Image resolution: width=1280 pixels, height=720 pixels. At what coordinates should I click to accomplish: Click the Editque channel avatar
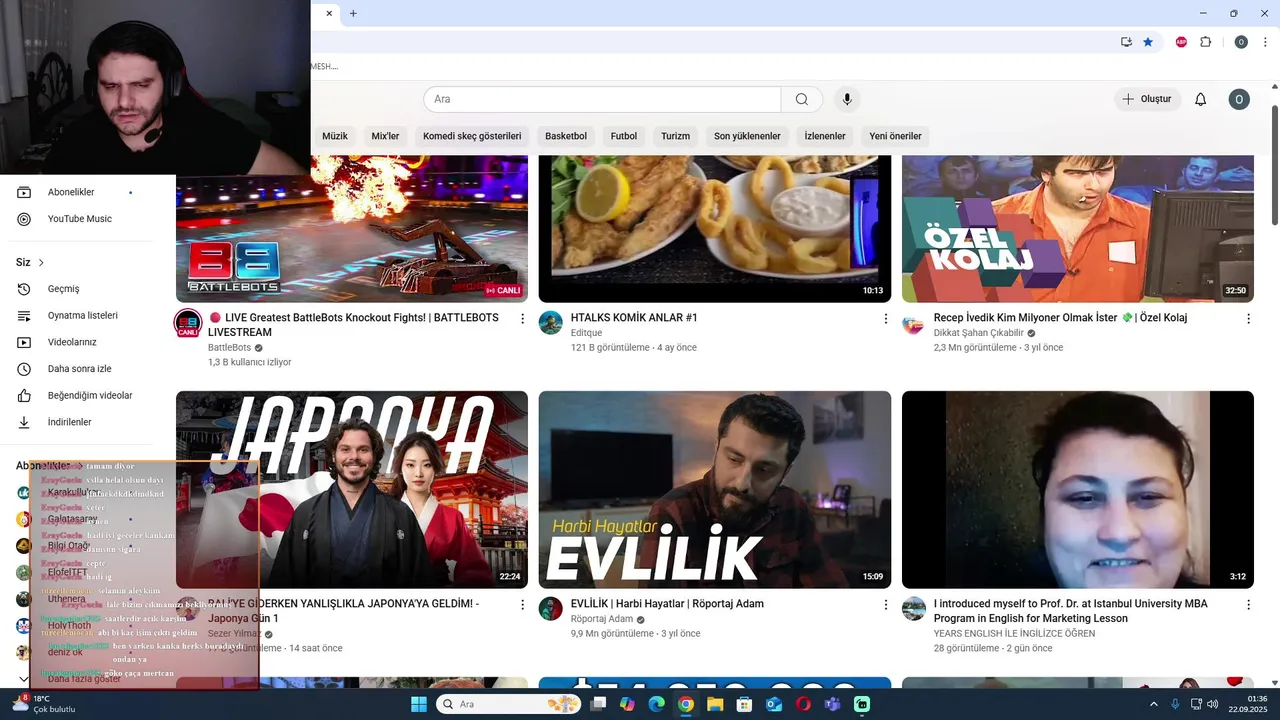[x=551, y=323]
